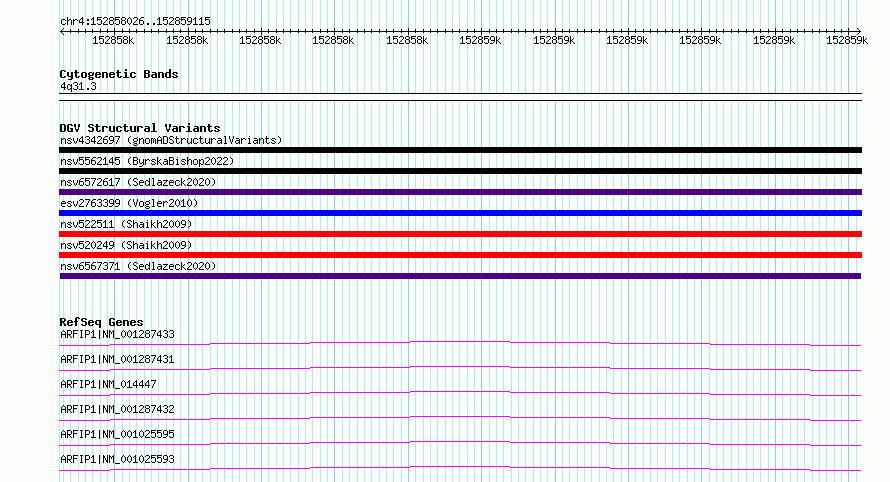Open the nsv5562145 (ByrskaBishop2022) label
The width and height of the screenshot is (890, 482).
pos(147,161)
